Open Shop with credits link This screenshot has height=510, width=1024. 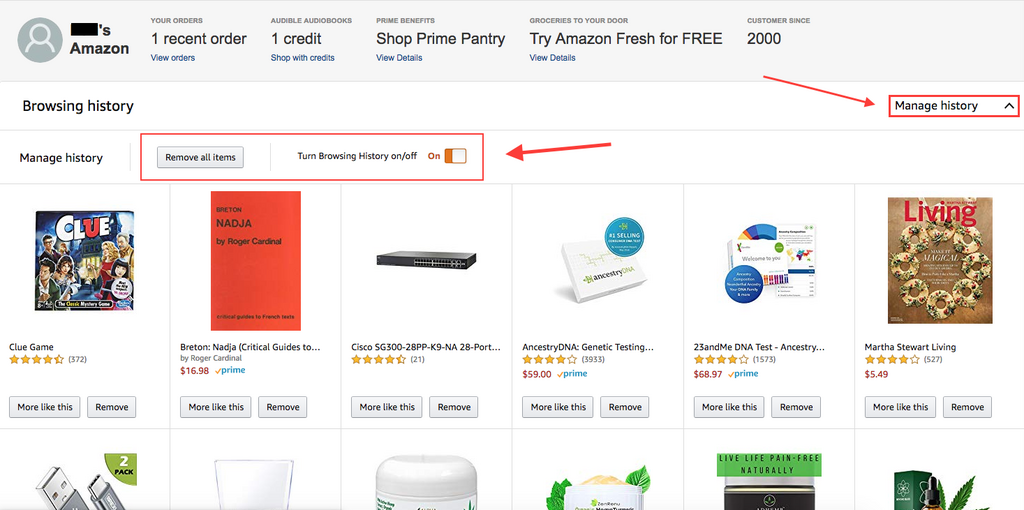[x=302, y=58]
